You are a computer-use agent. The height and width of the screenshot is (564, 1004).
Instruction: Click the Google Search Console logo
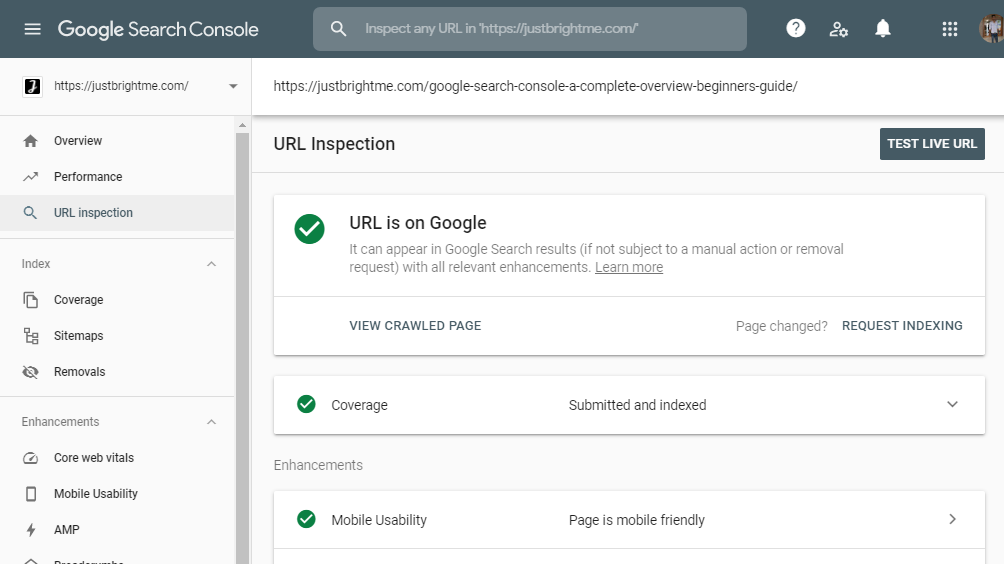tap(158, 29)
